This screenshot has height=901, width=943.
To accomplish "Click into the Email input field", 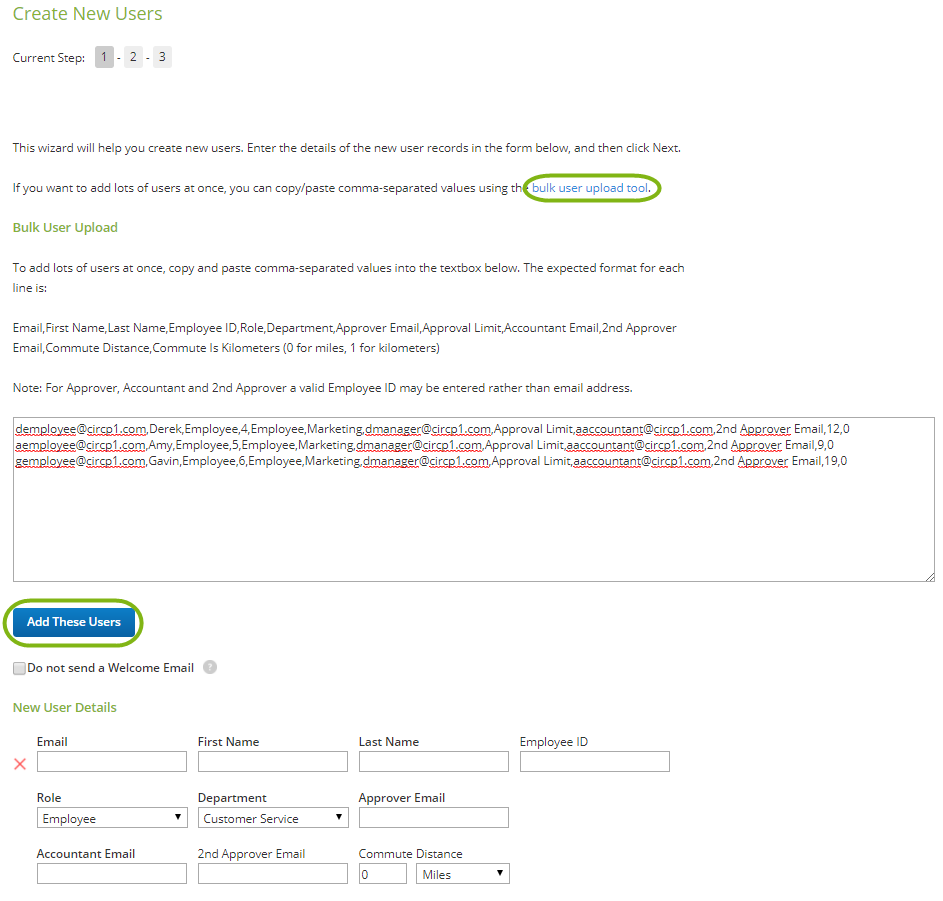I will point(111,761).
